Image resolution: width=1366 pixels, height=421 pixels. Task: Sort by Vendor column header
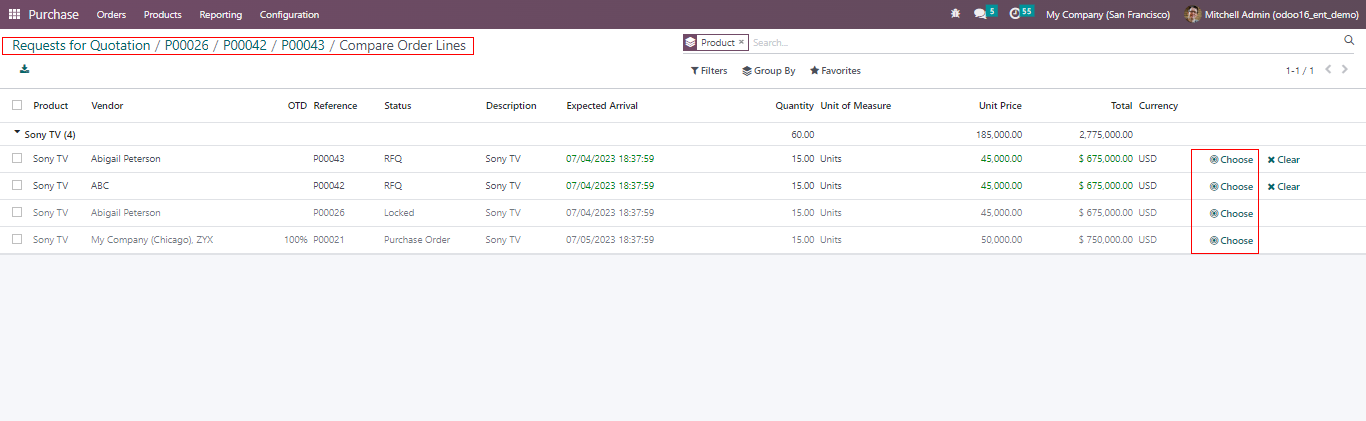[x=107, y=105]
